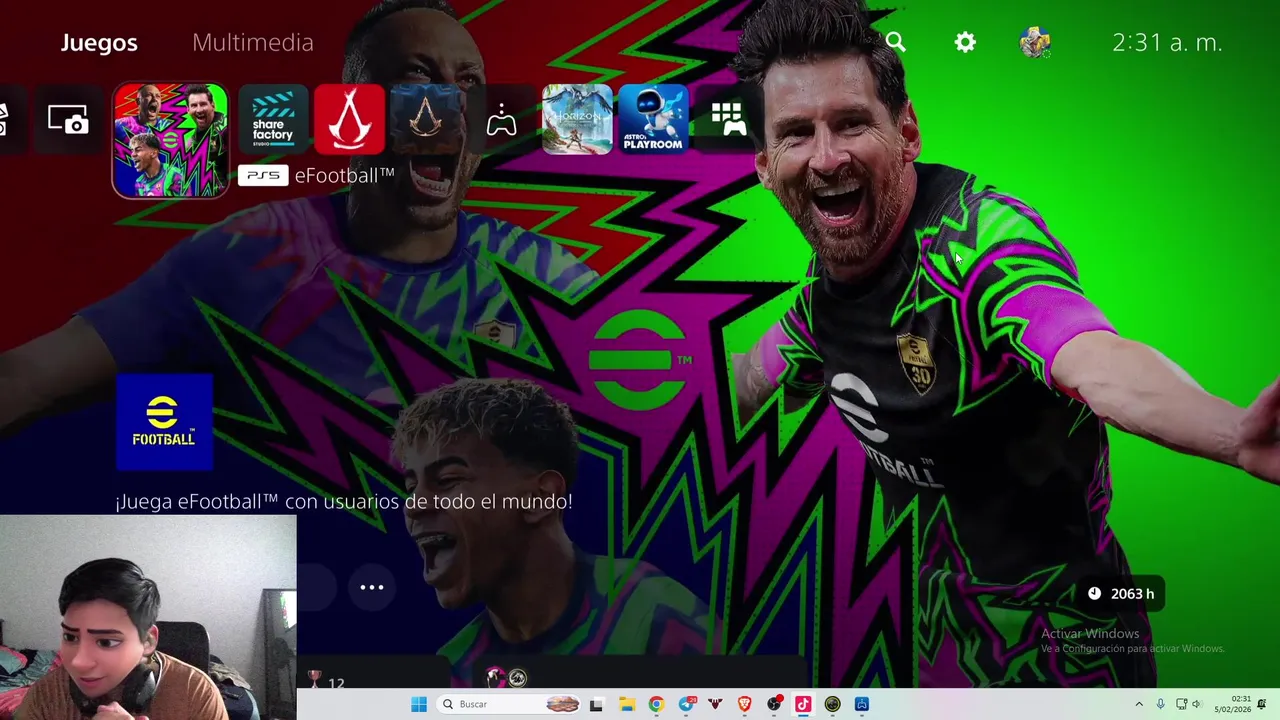Screen dimensions: 1280x720
Task: Open the PS5 settings gear
Action: [x=965, y=42]
